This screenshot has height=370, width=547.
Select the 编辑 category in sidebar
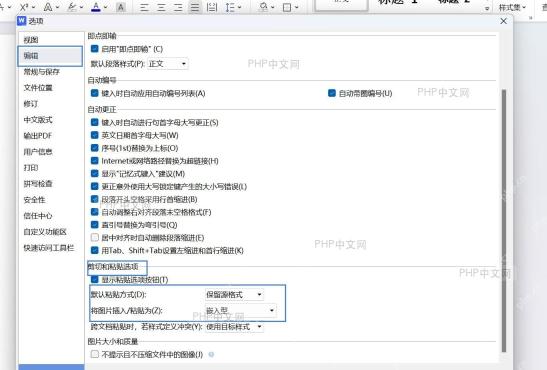(50, 56)
